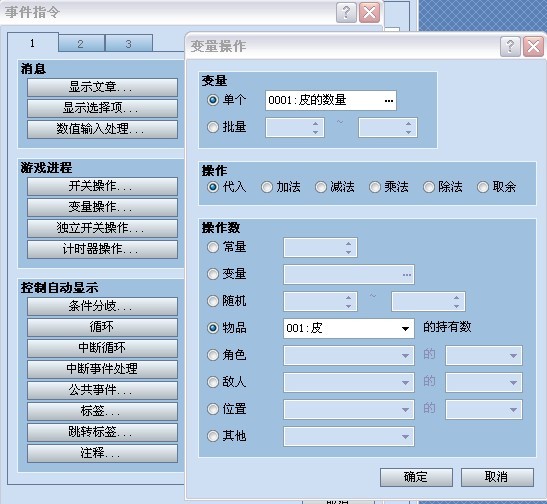
Task: Choose 除法 operation
Action: [x=429, y=187]
